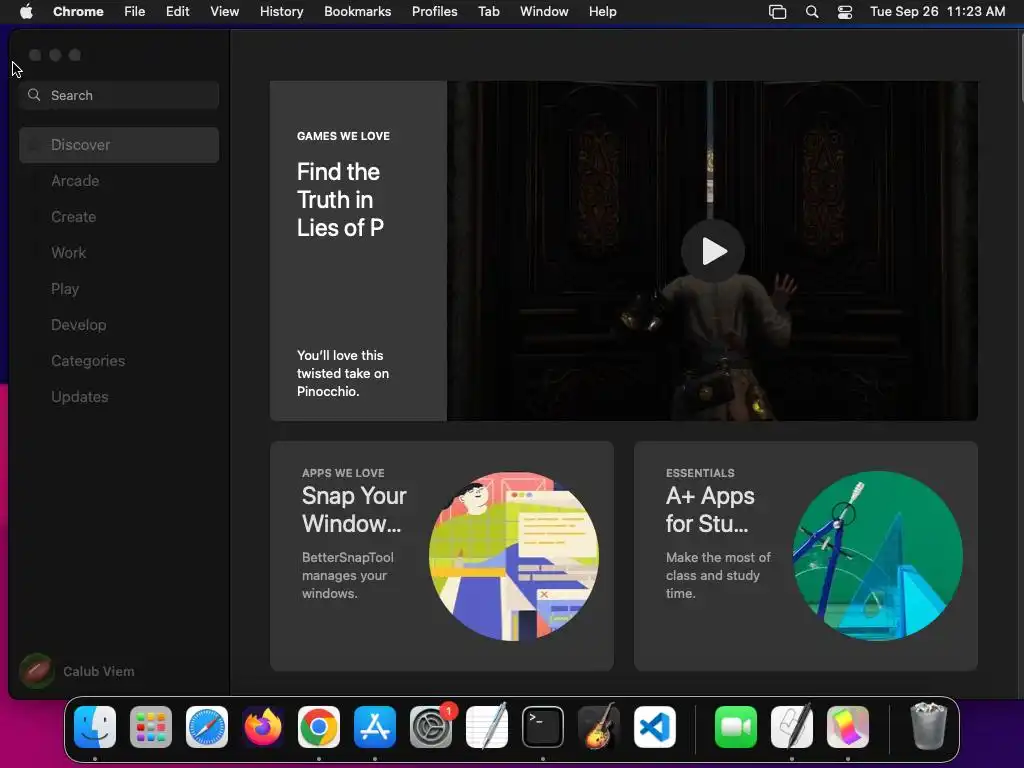Click the Apple menu logo
Viewport: 1024px width, 768px height.
(x=26, y=11)
